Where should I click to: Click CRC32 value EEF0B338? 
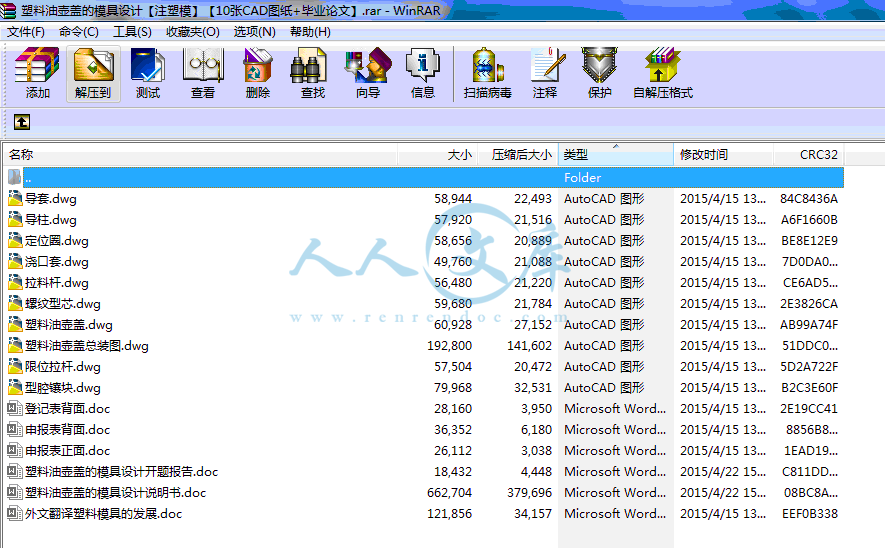809,514
